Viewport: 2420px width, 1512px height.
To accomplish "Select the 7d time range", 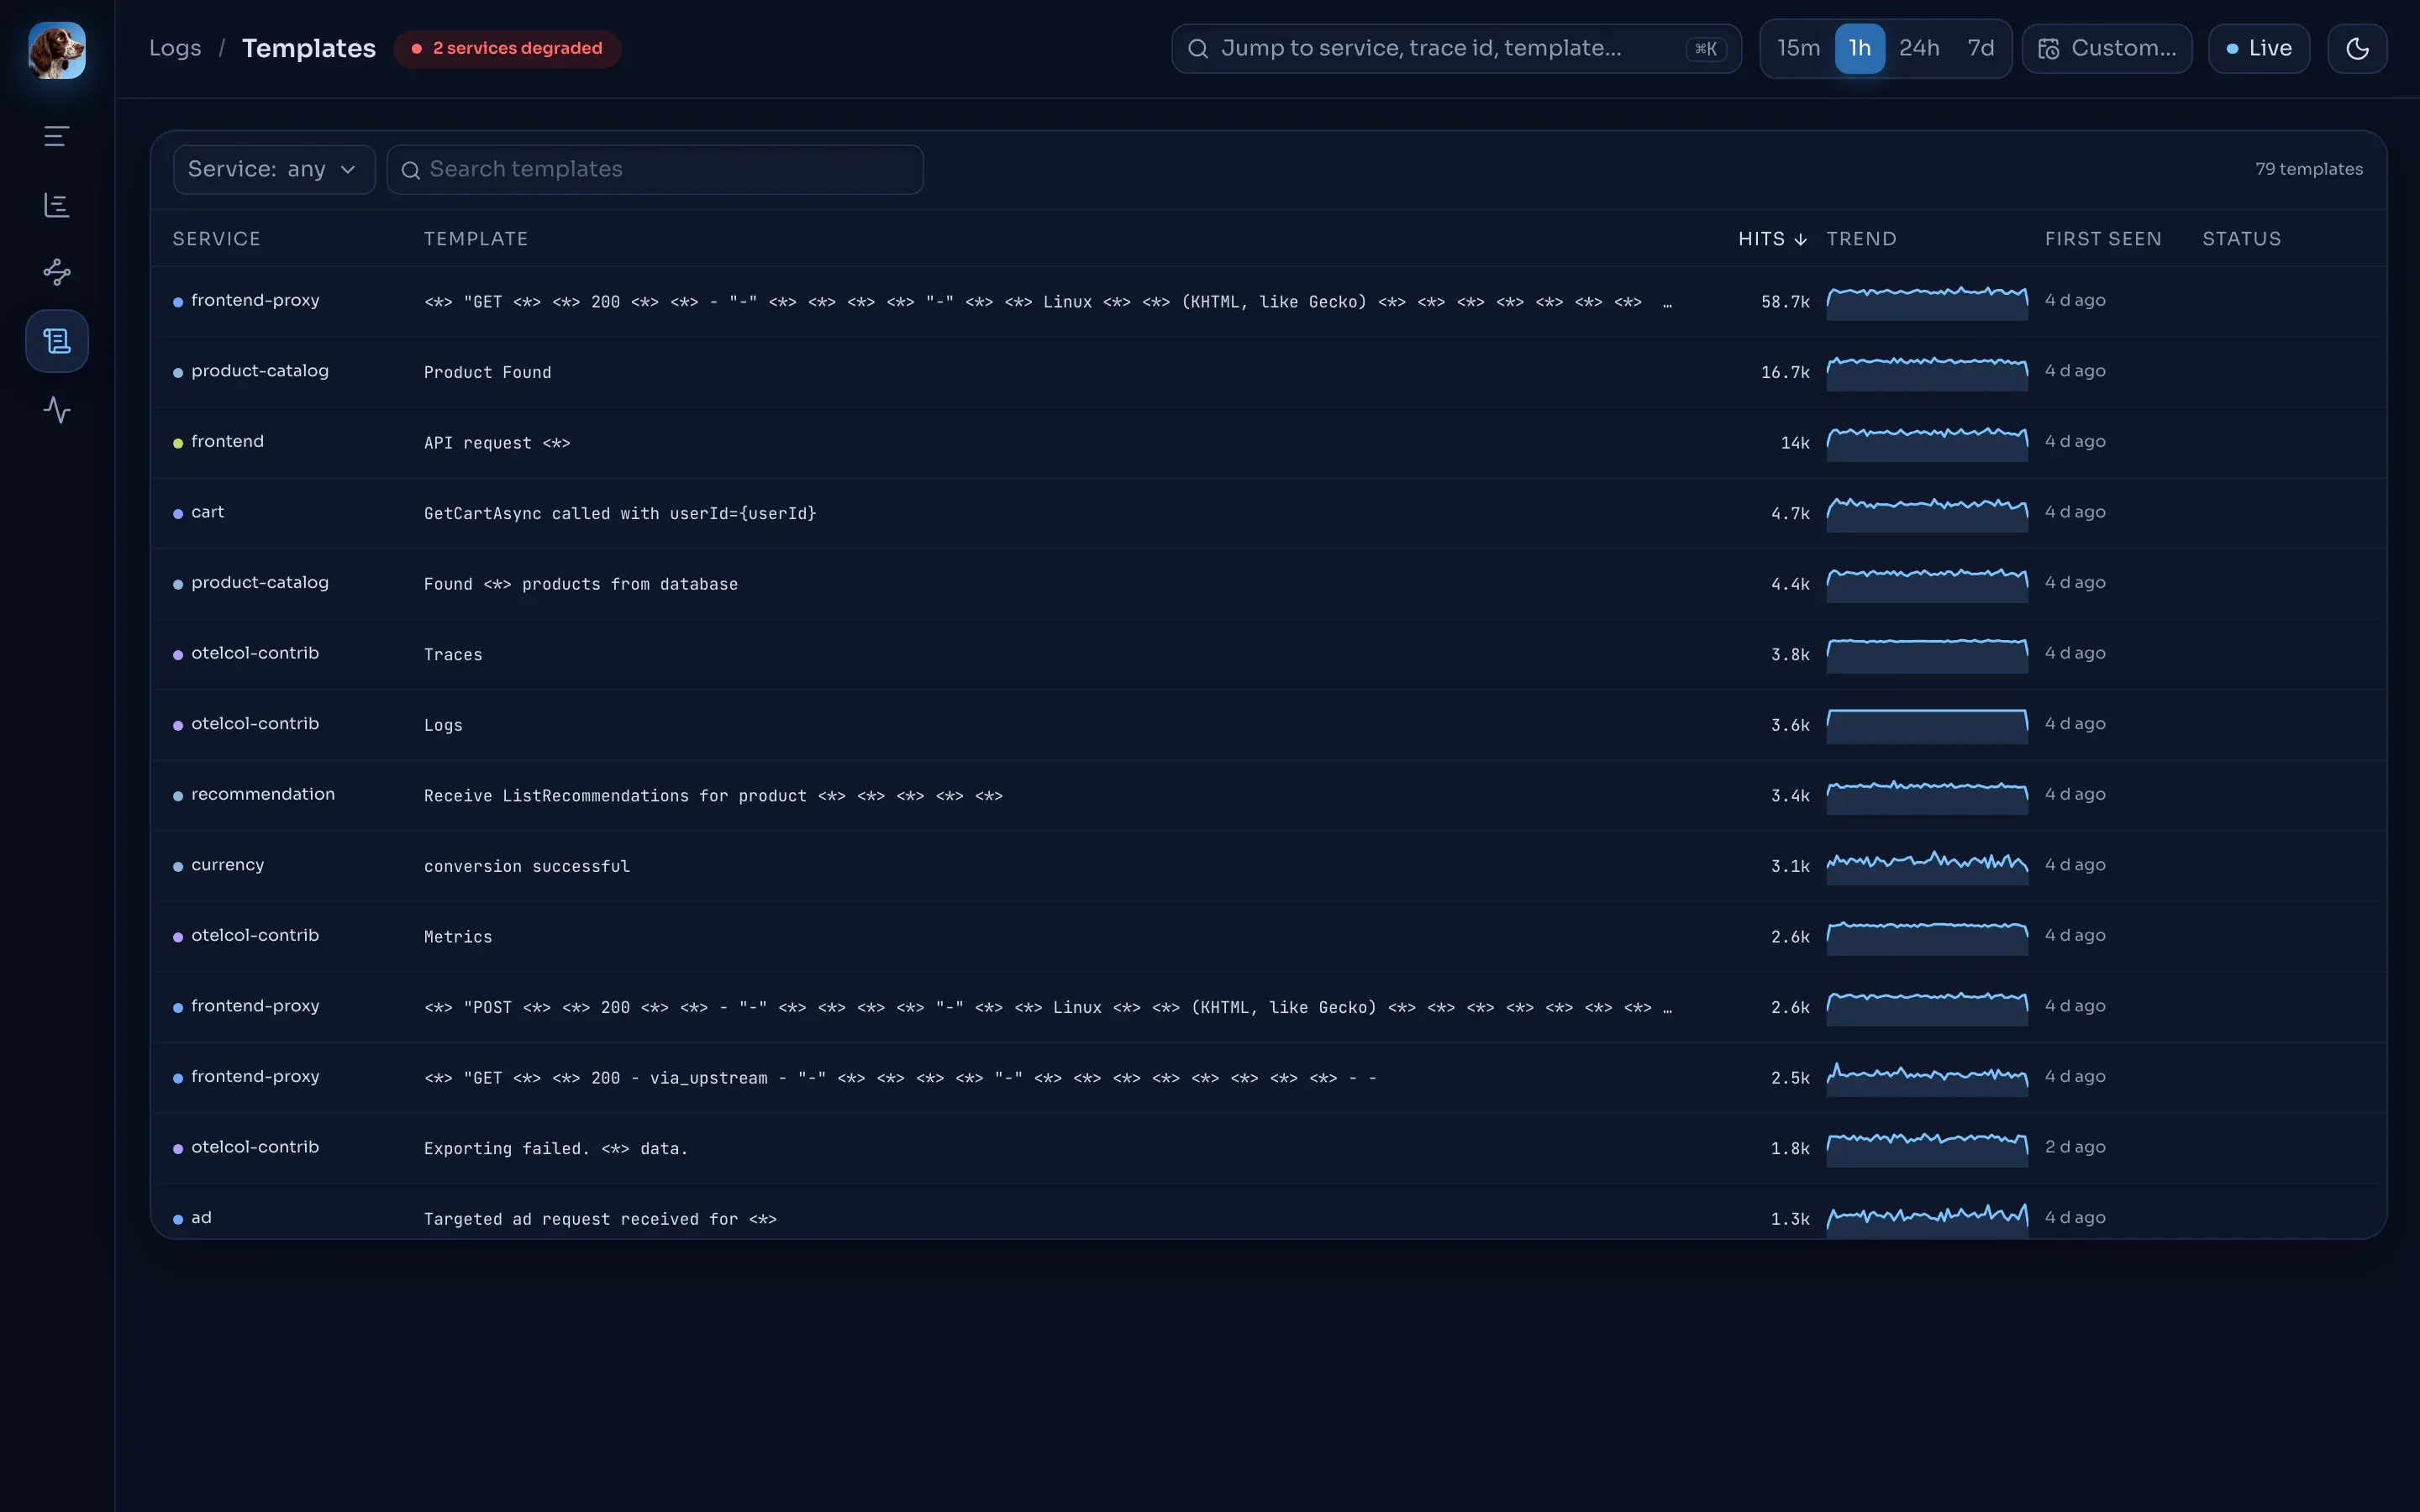I will 1980,49.
